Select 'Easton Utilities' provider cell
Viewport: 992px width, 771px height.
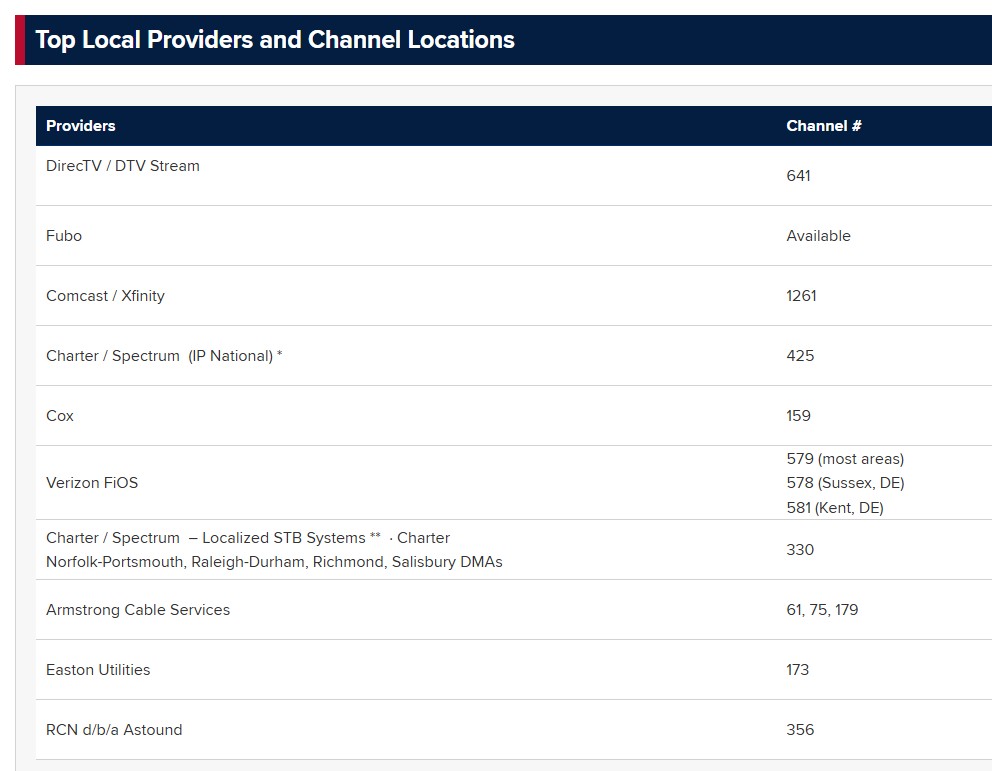click(98, 670)
